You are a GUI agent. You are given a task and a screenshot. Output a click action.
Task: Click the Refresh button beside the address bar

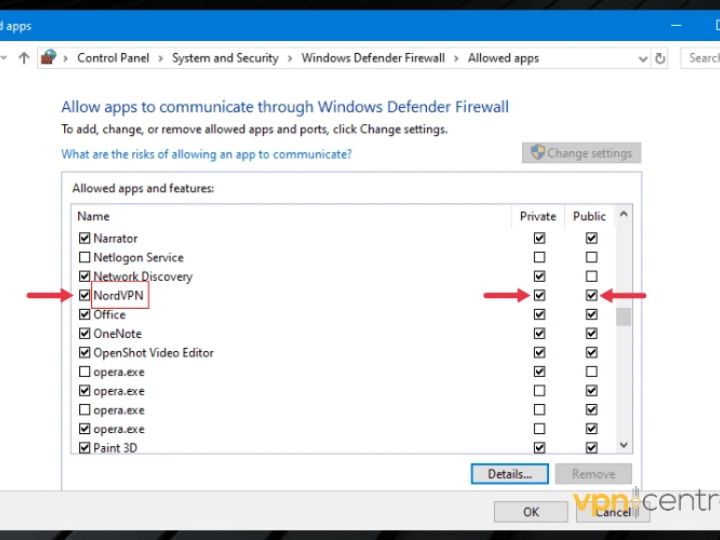coord(660,58)
